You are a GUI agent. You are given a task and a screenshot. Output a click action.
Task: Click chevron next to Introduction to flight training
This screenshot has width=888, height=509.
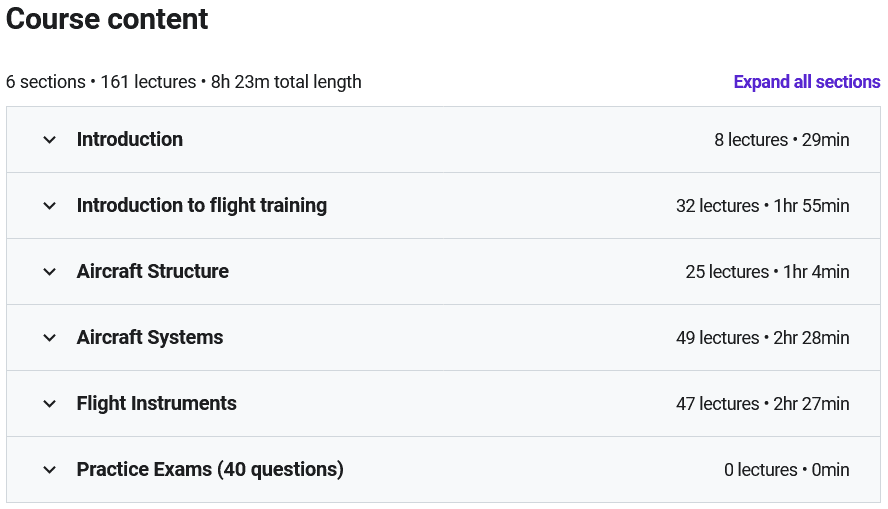[x=50, y=206]
